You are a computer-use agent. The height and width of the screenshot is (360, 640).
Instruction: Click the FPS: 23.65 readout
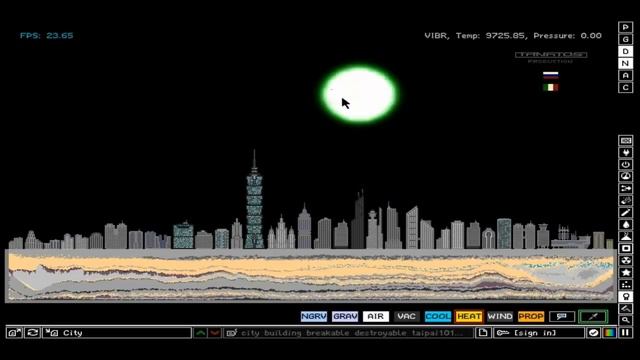coord(47,36)
